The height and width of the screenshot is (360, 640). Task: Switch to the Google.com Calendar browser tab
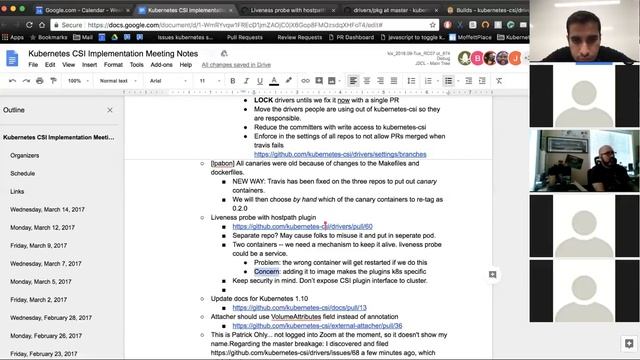pos(82,10)
